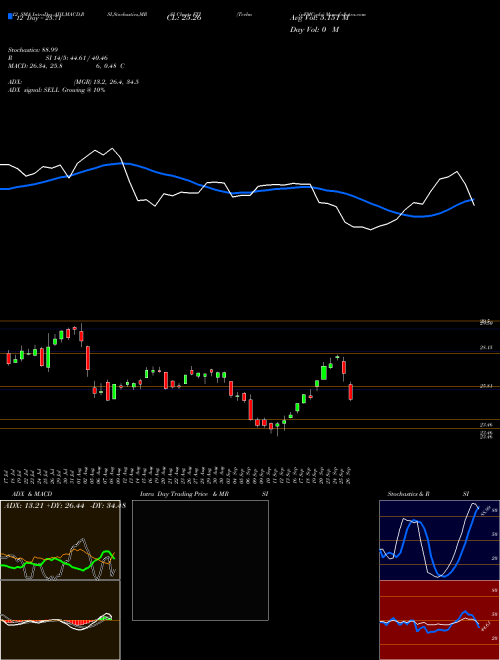Open the red RSI chart thumbnail

439,620
